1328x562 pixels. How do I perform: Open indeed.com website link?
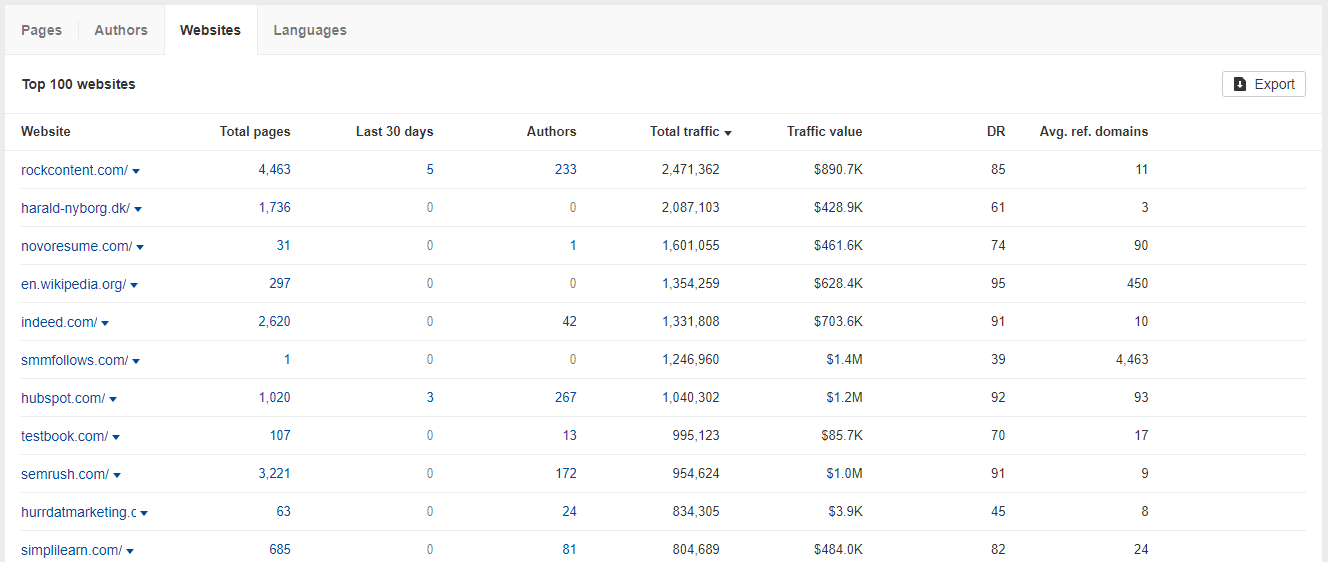point(59,322)
